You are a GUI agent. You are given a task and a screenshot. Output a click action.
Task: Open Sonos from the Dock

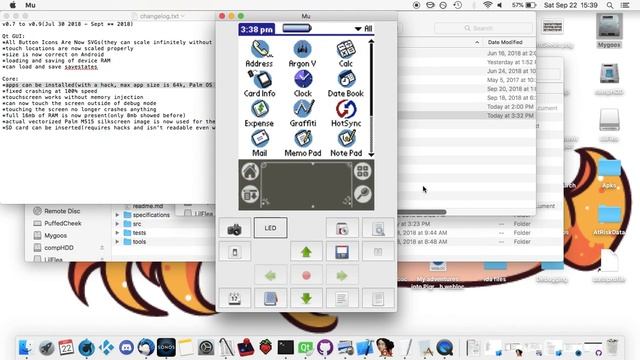coord(166,348)
